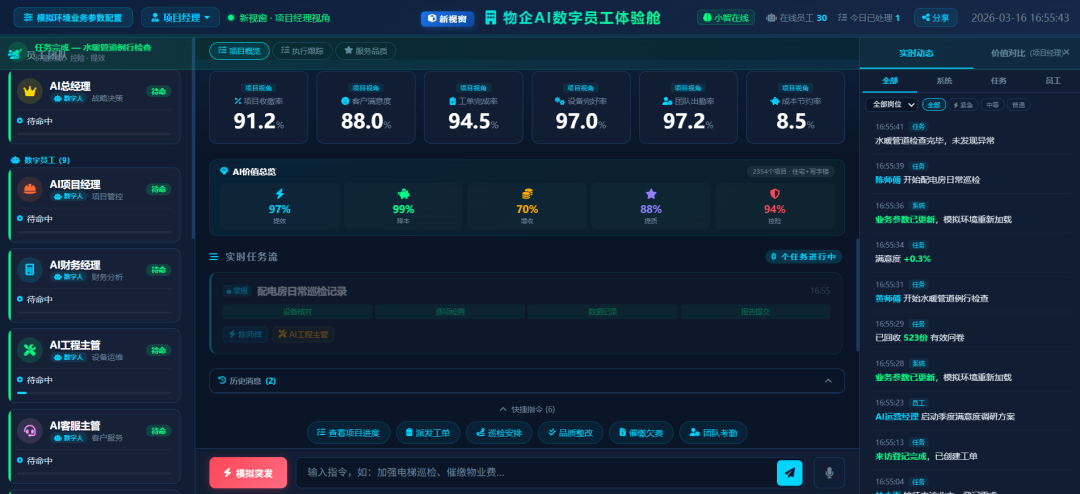Select the 系统 feed filter tab

pyautogui.click(x=944, y=81)
